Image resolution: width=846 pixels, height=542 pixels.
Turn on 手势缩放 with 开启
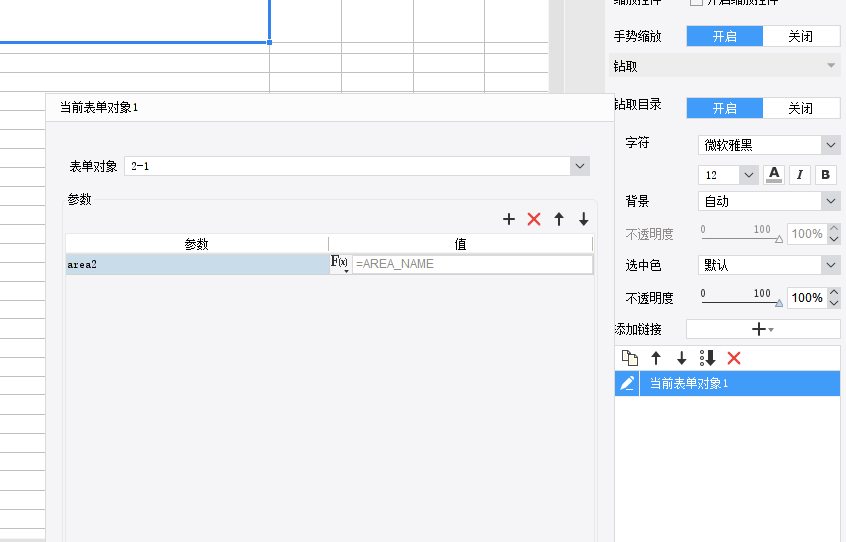pos(725,36)
